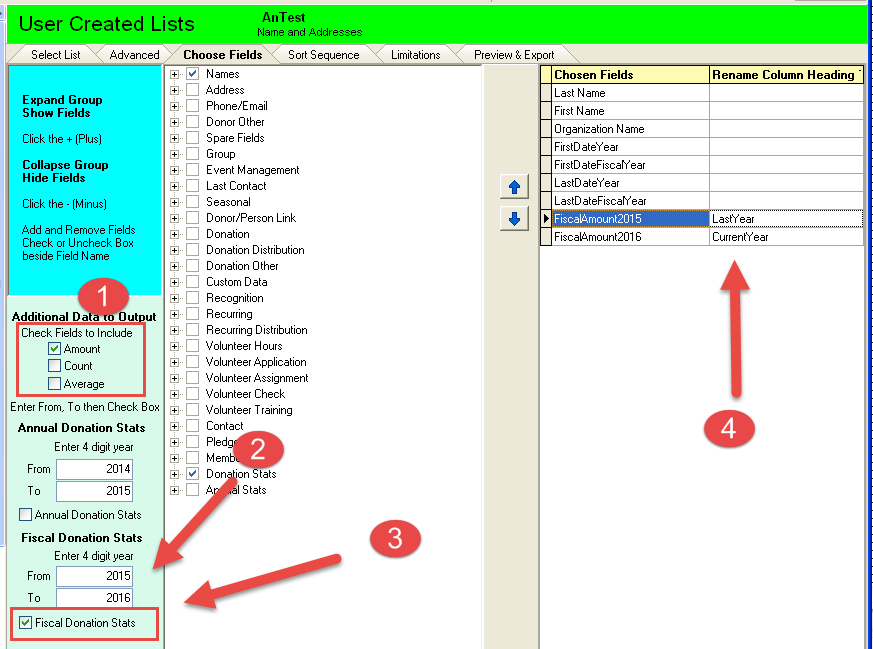Expand the Donation Stats group
Viewport: 873px width, 649px height.
175,474
